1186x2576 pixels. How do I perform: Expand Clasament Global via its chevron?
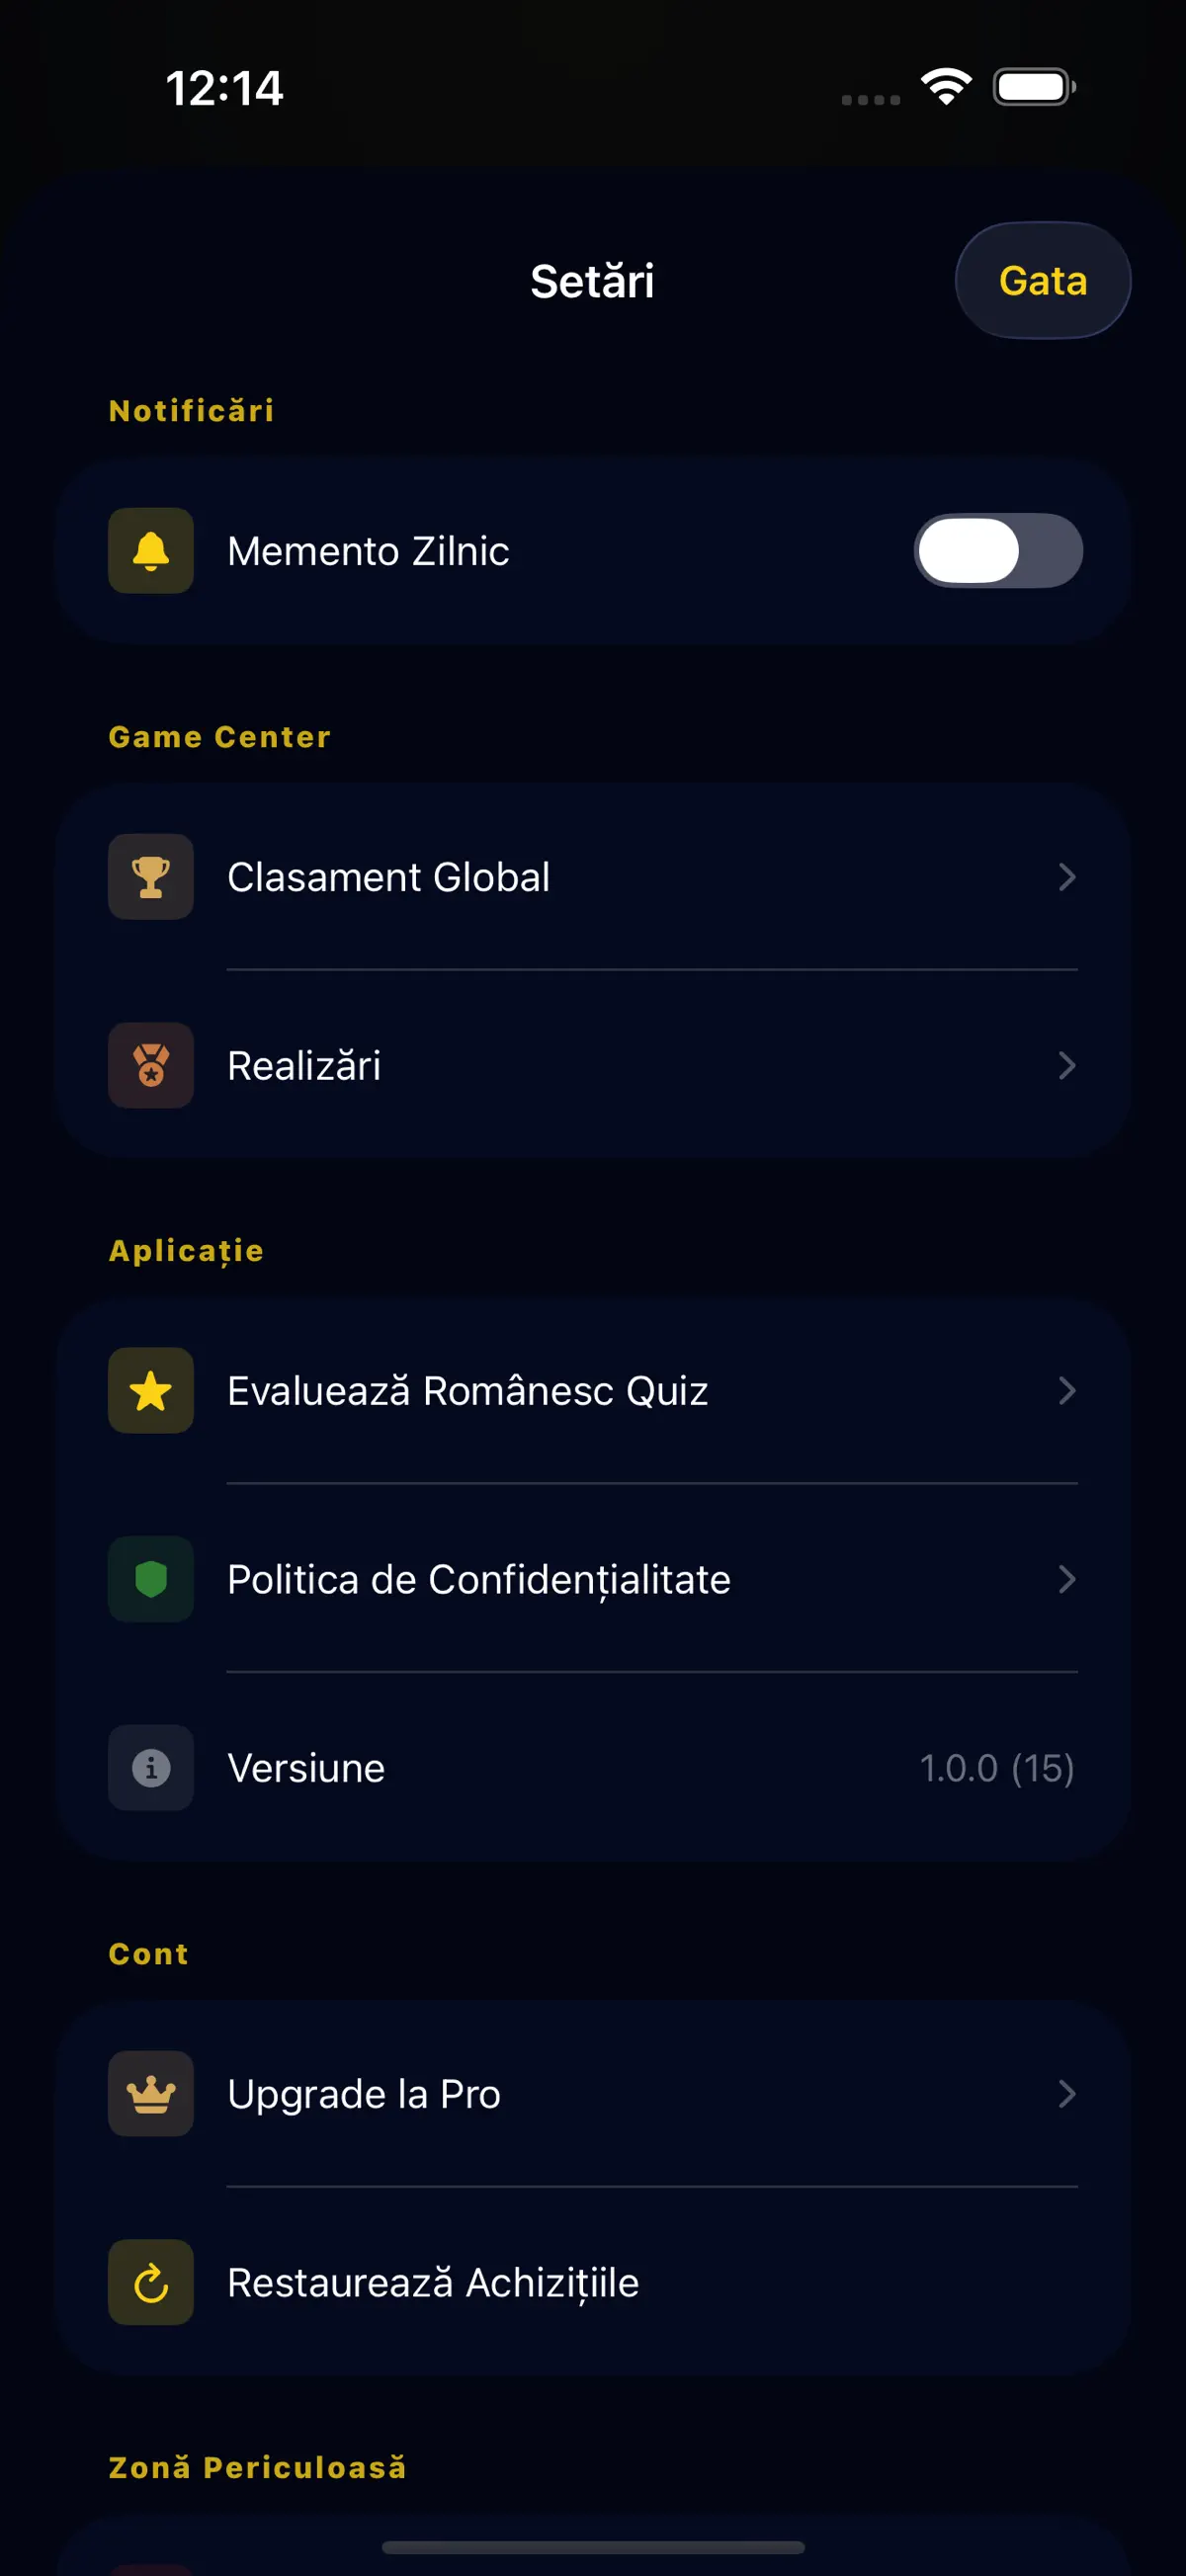1067,877
